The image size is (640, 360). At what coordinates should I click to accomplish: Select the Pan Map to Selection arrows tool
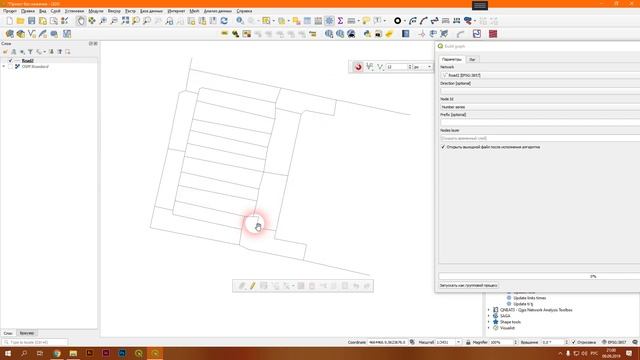point(92,21)
